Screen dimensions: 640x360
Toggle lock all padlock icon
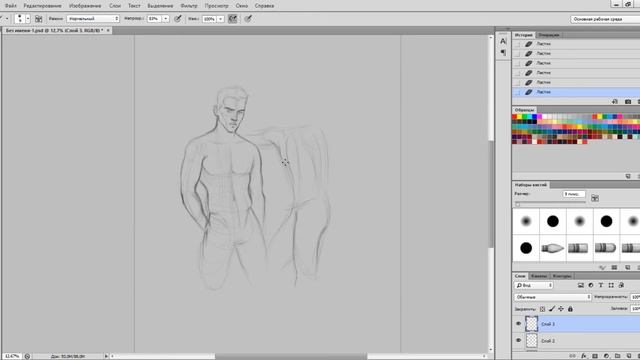pos(570,309)
